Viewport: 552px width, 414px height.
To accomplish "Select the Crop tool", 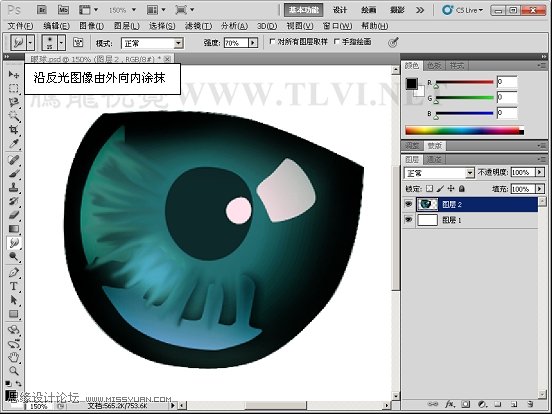I will coord(14,130).
